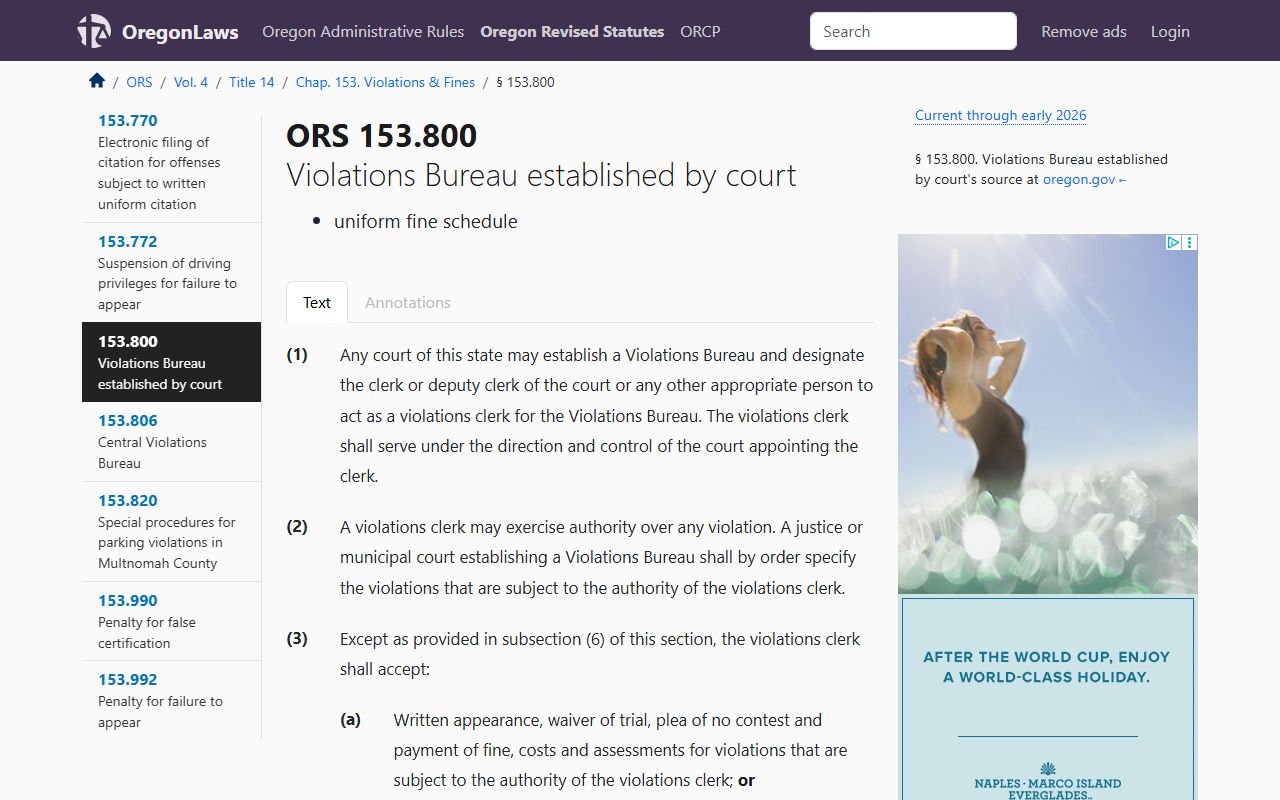Click the subsection (1) marker
This screenshot has height=800, width=1280.
[x=297, y=354]
